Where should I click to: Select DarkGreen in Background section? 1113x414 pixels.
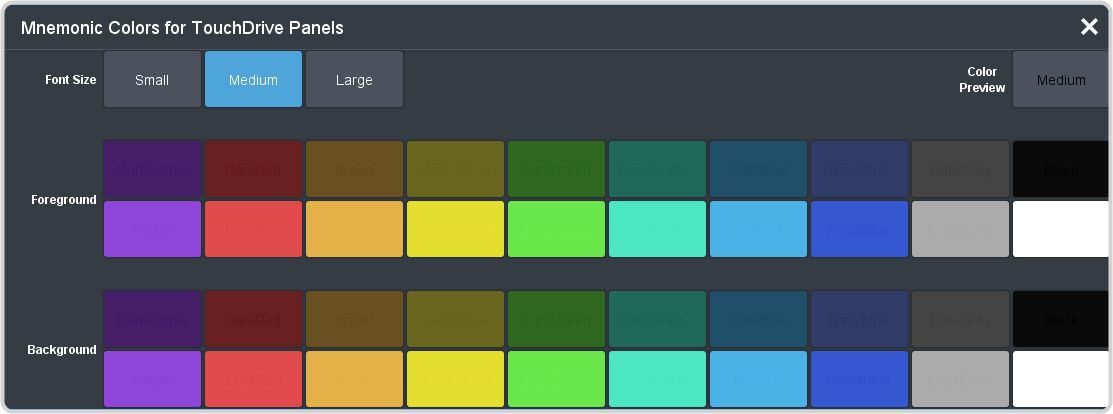coord(556,319)
